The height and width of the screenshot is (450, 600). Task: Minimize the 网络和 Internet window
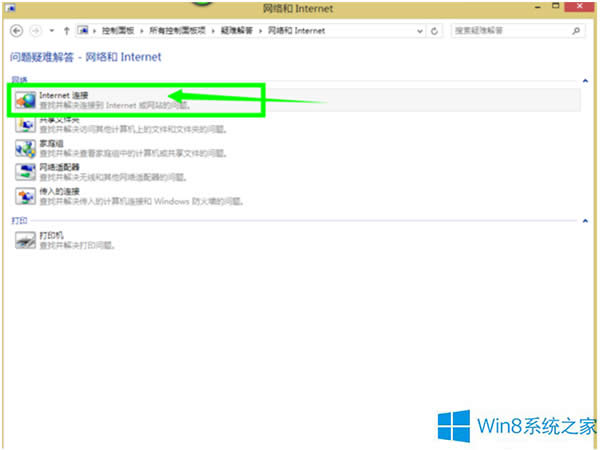coord(538,7)
